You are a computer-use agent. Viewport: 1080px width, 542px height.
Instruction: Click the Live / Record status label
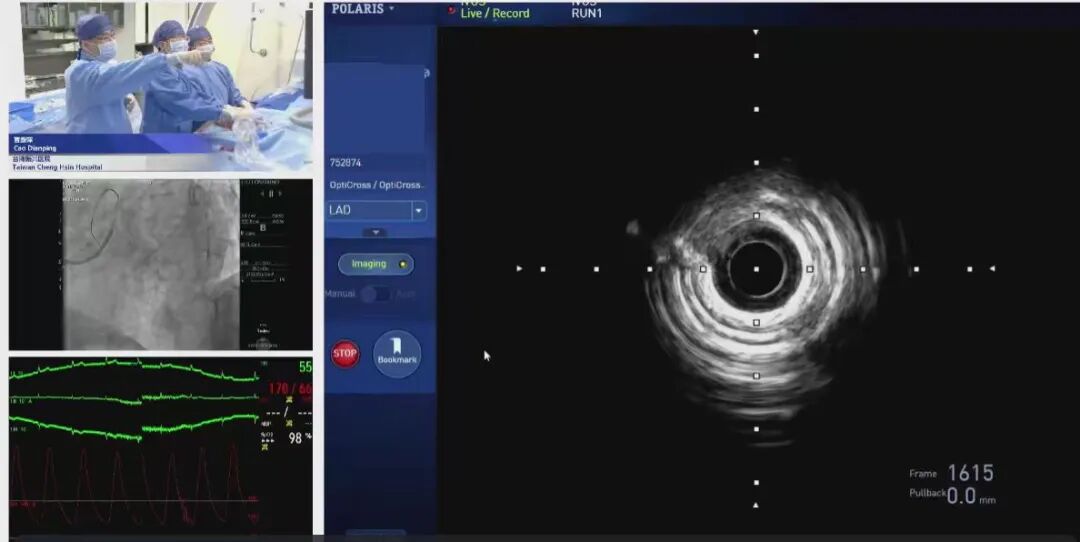click(494, 13)
